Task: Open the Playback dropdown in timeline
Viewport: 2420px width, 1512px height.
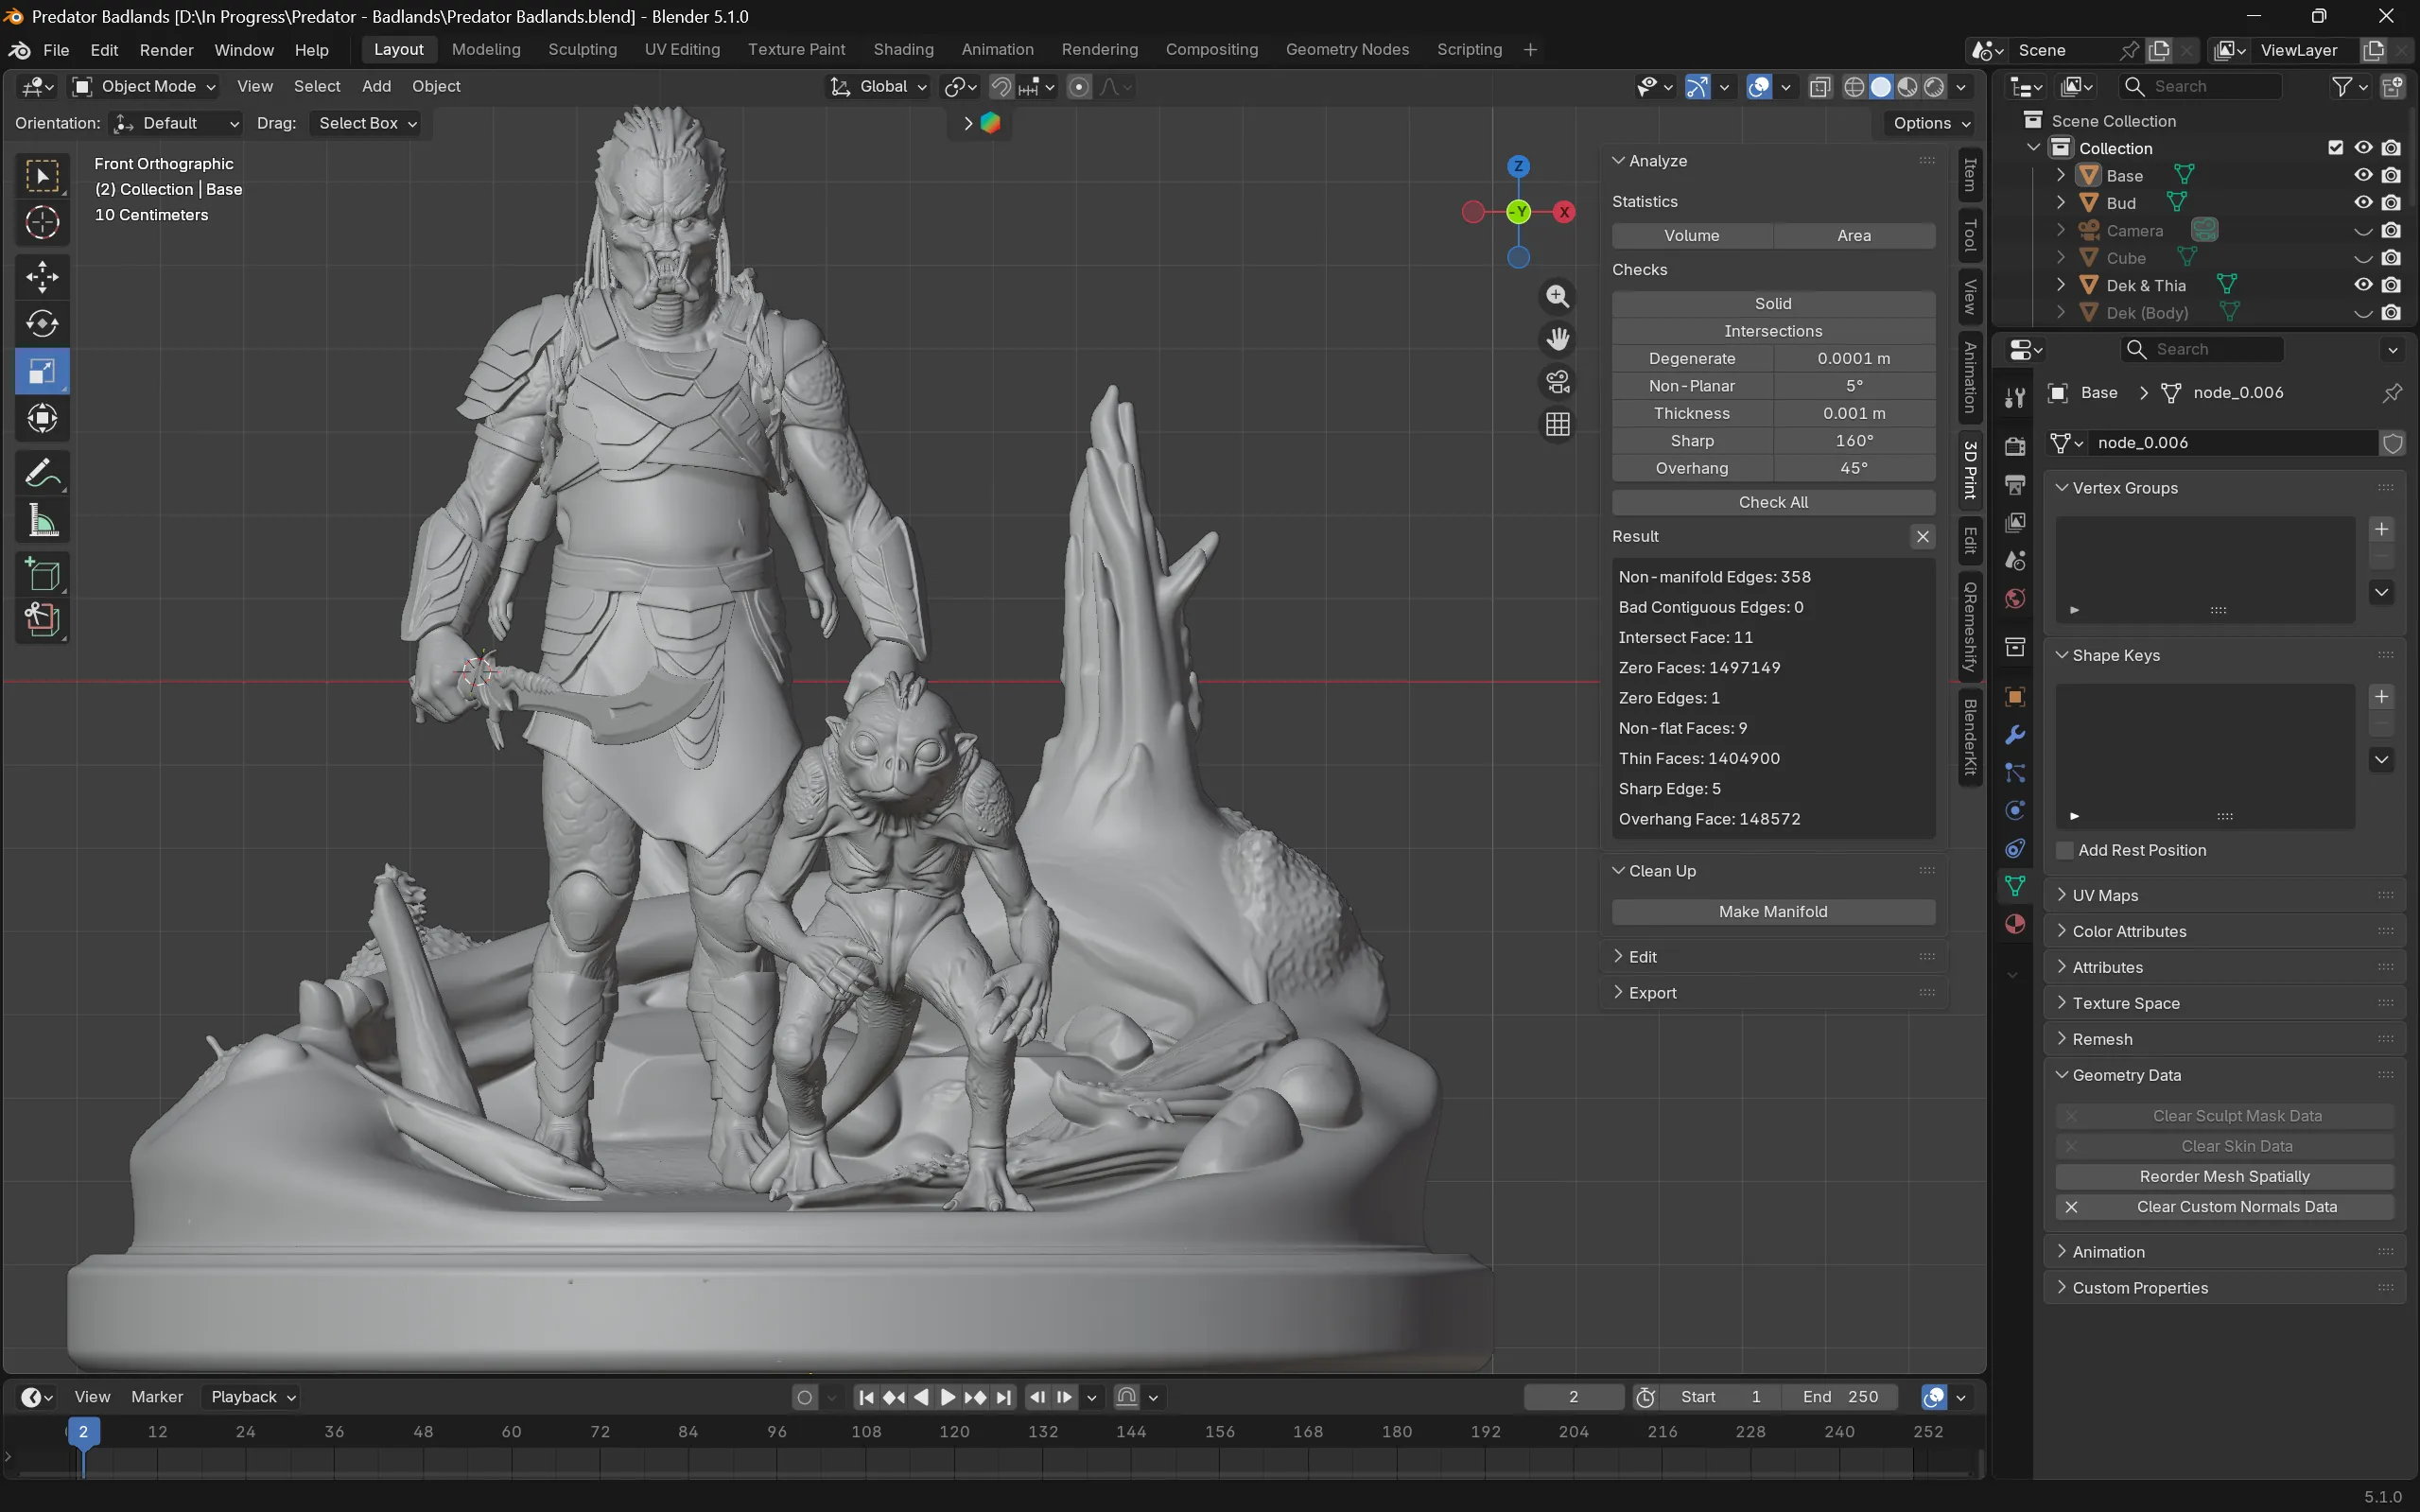Action: (252, 1397)
